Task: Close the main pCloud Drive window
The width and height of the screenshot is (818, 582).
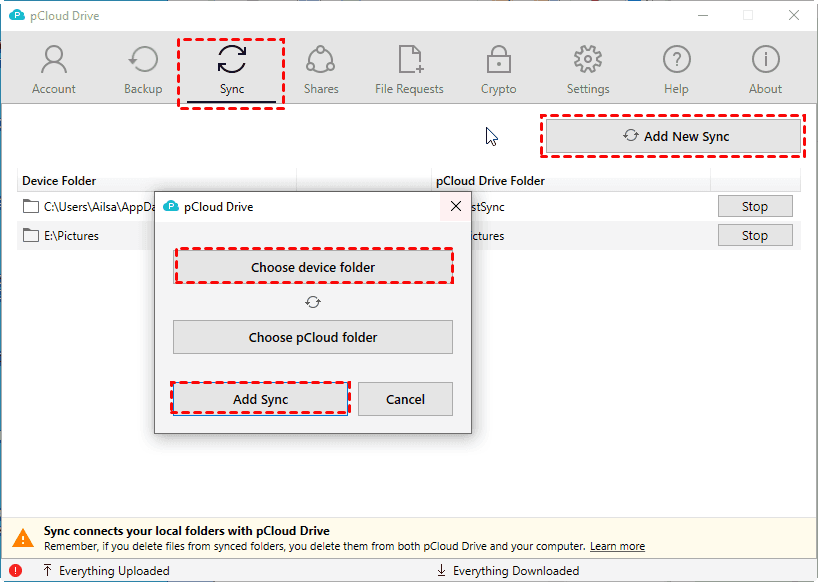Action: click(x=793, y=16)
